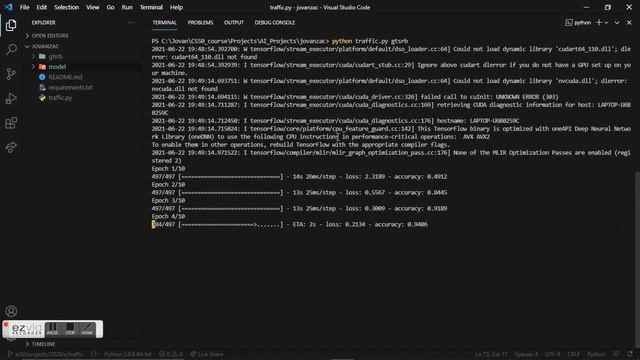Click the Spaces: 4 indentation setting

pyautogui.click(x=526, y=354)
